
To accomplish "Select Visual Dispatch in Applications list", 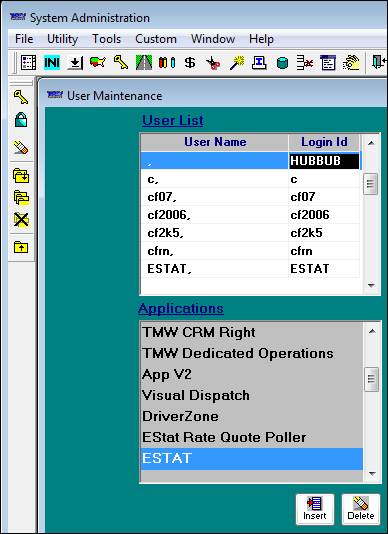I will point(252,395).
